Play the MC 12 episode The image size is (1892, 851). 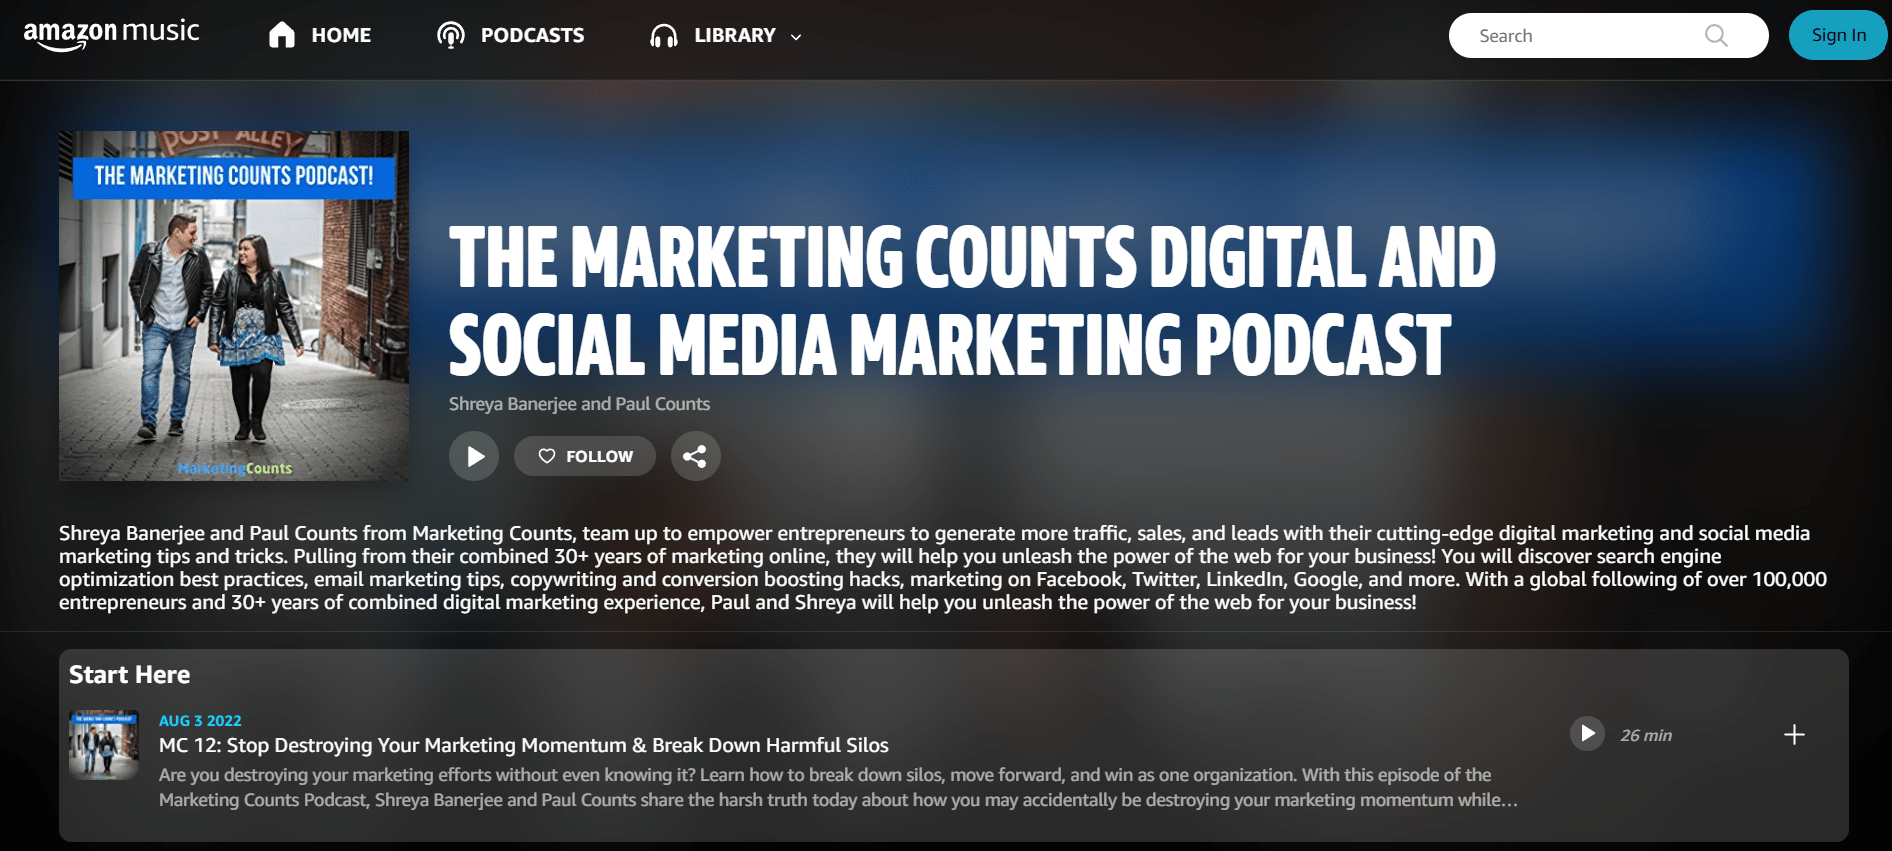pos(1587,734)
